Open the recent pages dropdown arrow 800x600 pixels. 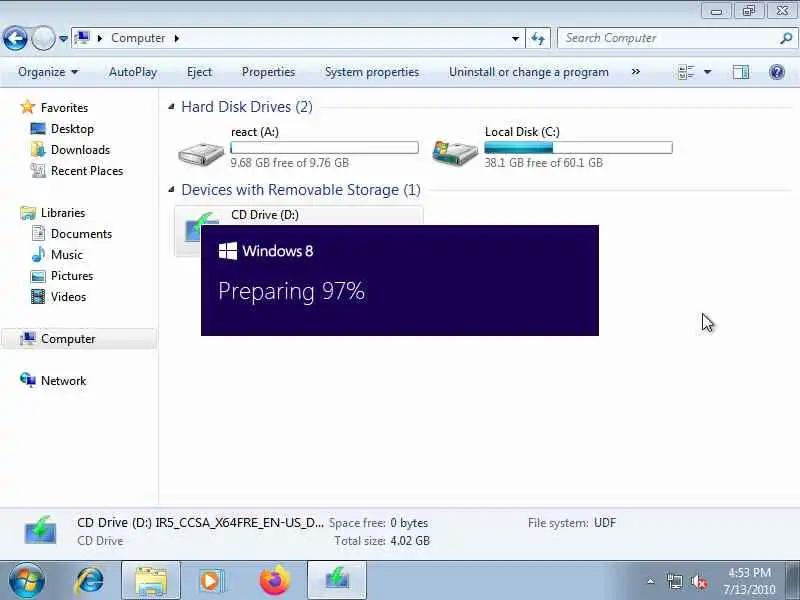pos(63,38)
